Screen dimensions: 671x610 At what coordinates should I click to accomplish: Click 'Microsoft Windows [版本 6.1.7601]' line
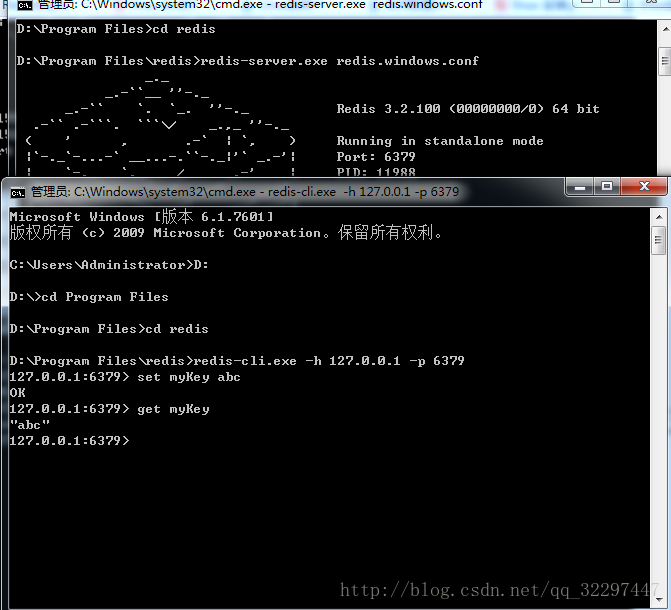pyautogui.click(x=141, y=217)
